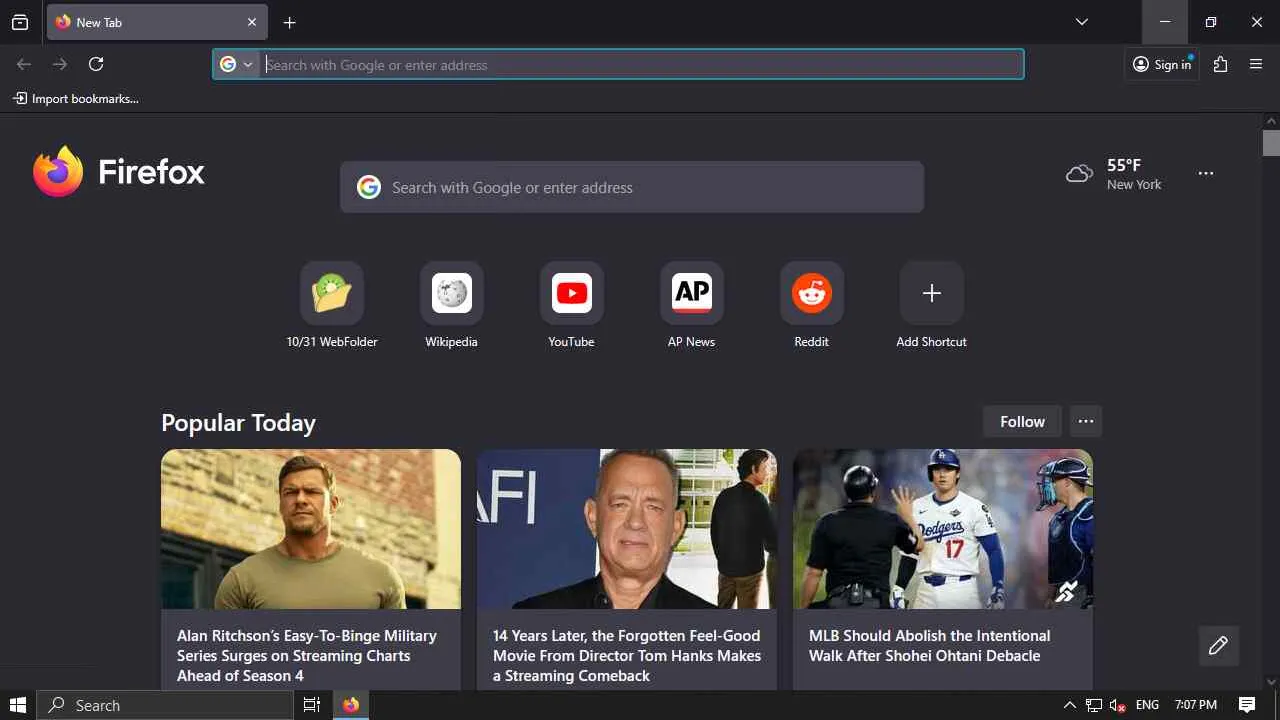
Task: Go forward one page
Action: coord(60,64)
